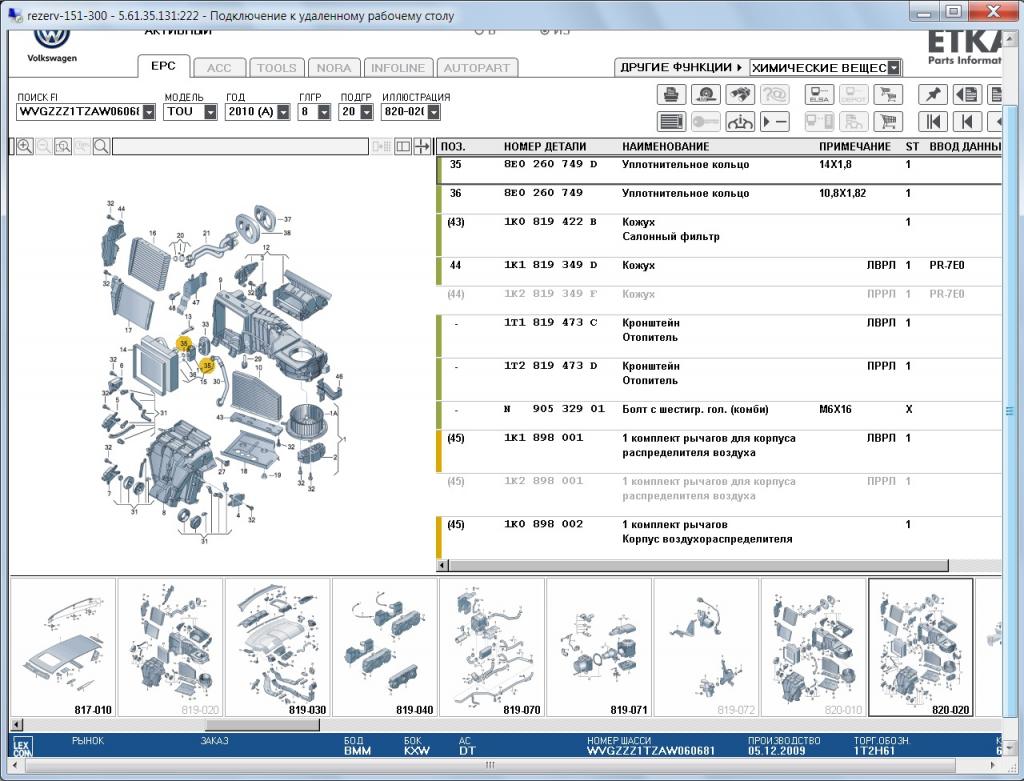Image resolution: width=1024 pixels, height=781 pixels.
Task: Click the left-arrow document icon
Action: [967, 95]
